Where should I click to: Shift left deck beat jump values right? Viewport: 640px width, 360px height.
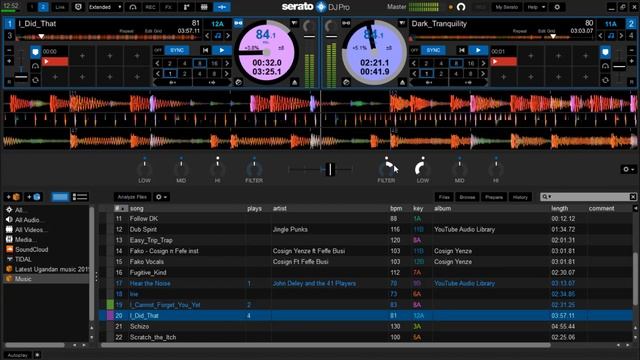pyautogui.click(x=227, y=74)
